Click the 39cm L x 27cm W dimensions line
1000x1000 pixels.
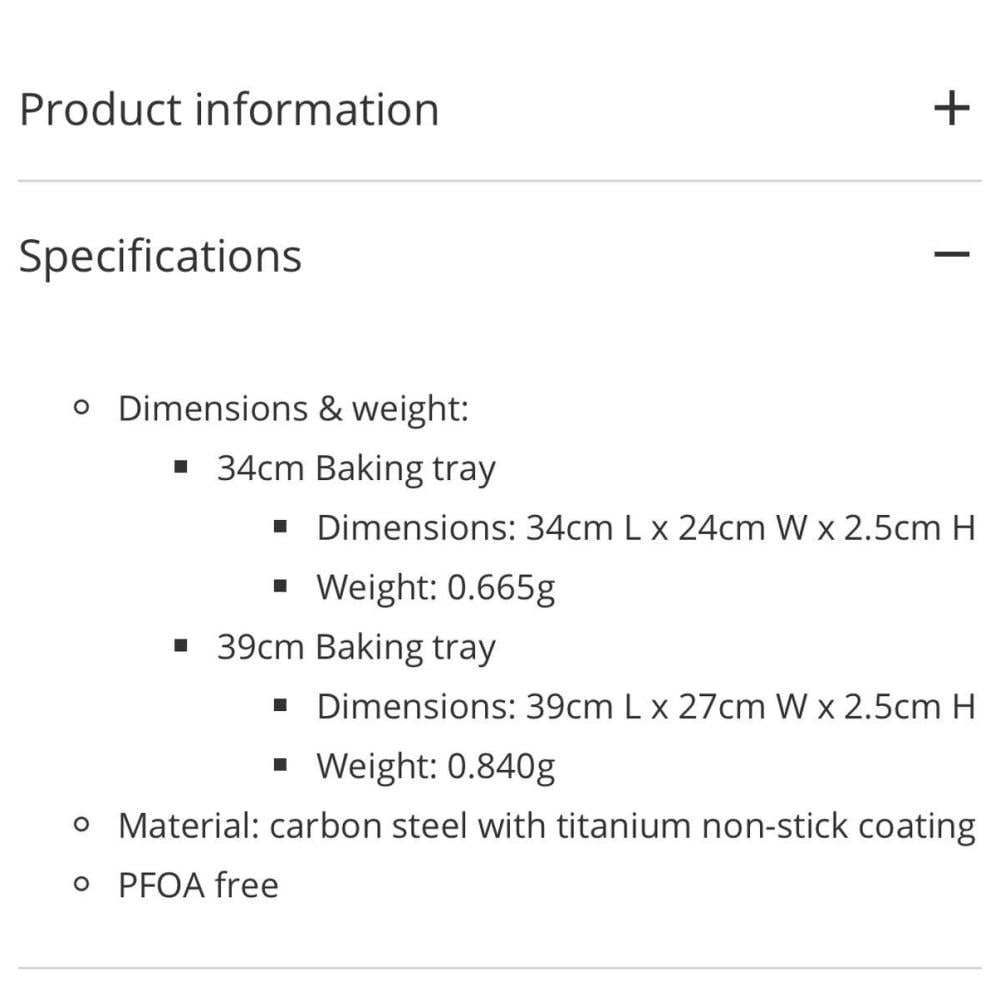(x=645, y=707)
